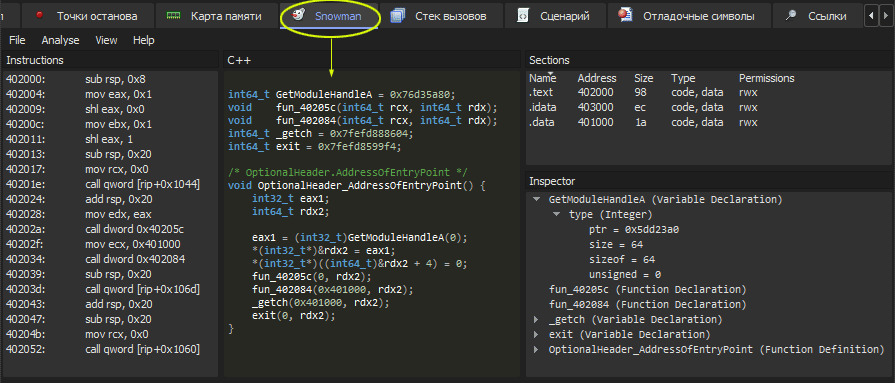Click the fun_402084(0x401000, rdx2) call in code
The height and width of the screenshot is (383, 895).
332,290
